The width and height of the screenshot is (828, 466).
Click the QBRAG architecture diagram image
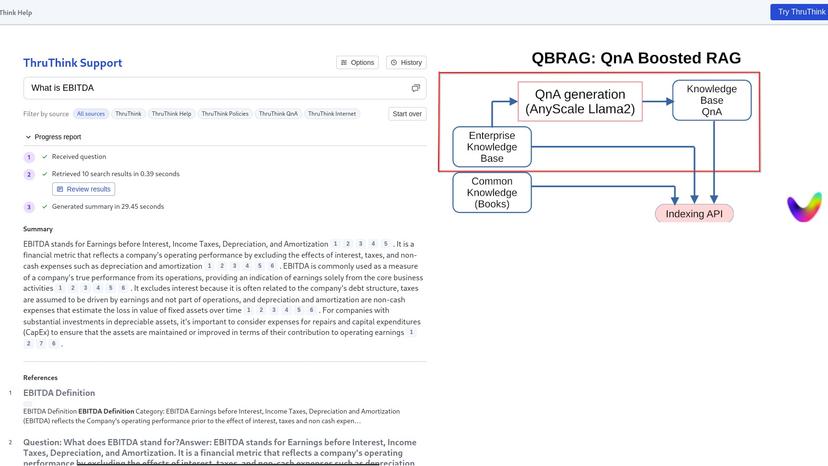(600, 136)
